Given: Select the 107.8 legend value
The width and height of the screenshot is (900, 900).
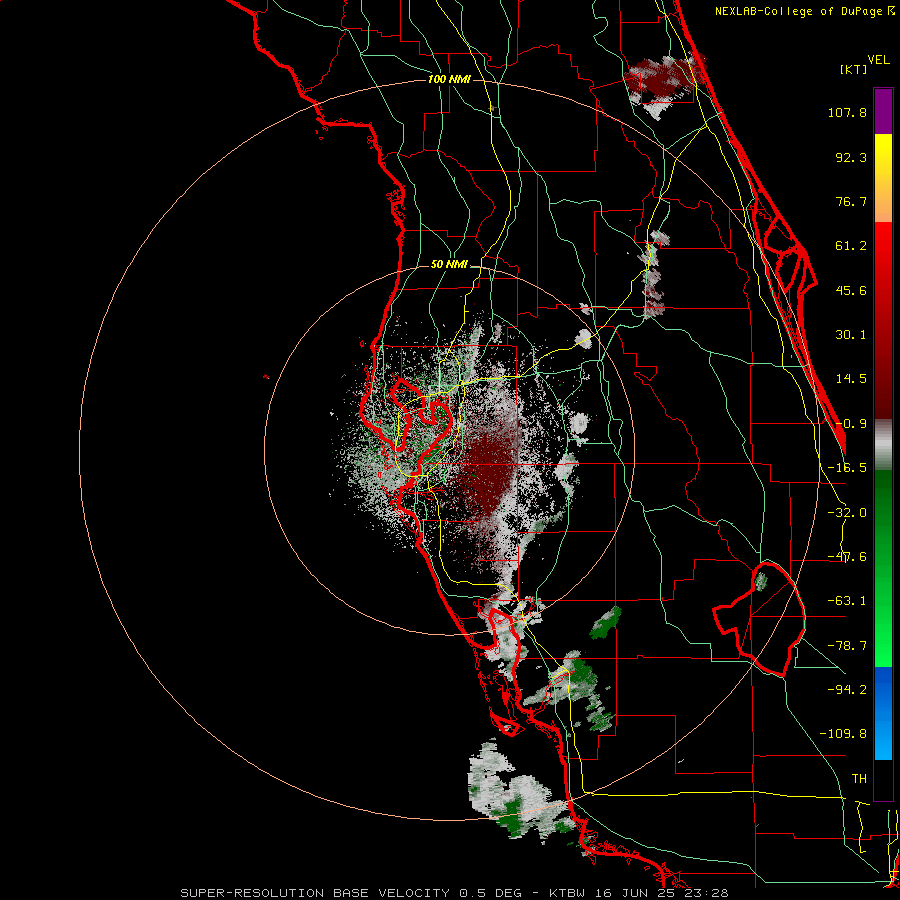Looking at the screenshot, I should [x=847, y=112].
